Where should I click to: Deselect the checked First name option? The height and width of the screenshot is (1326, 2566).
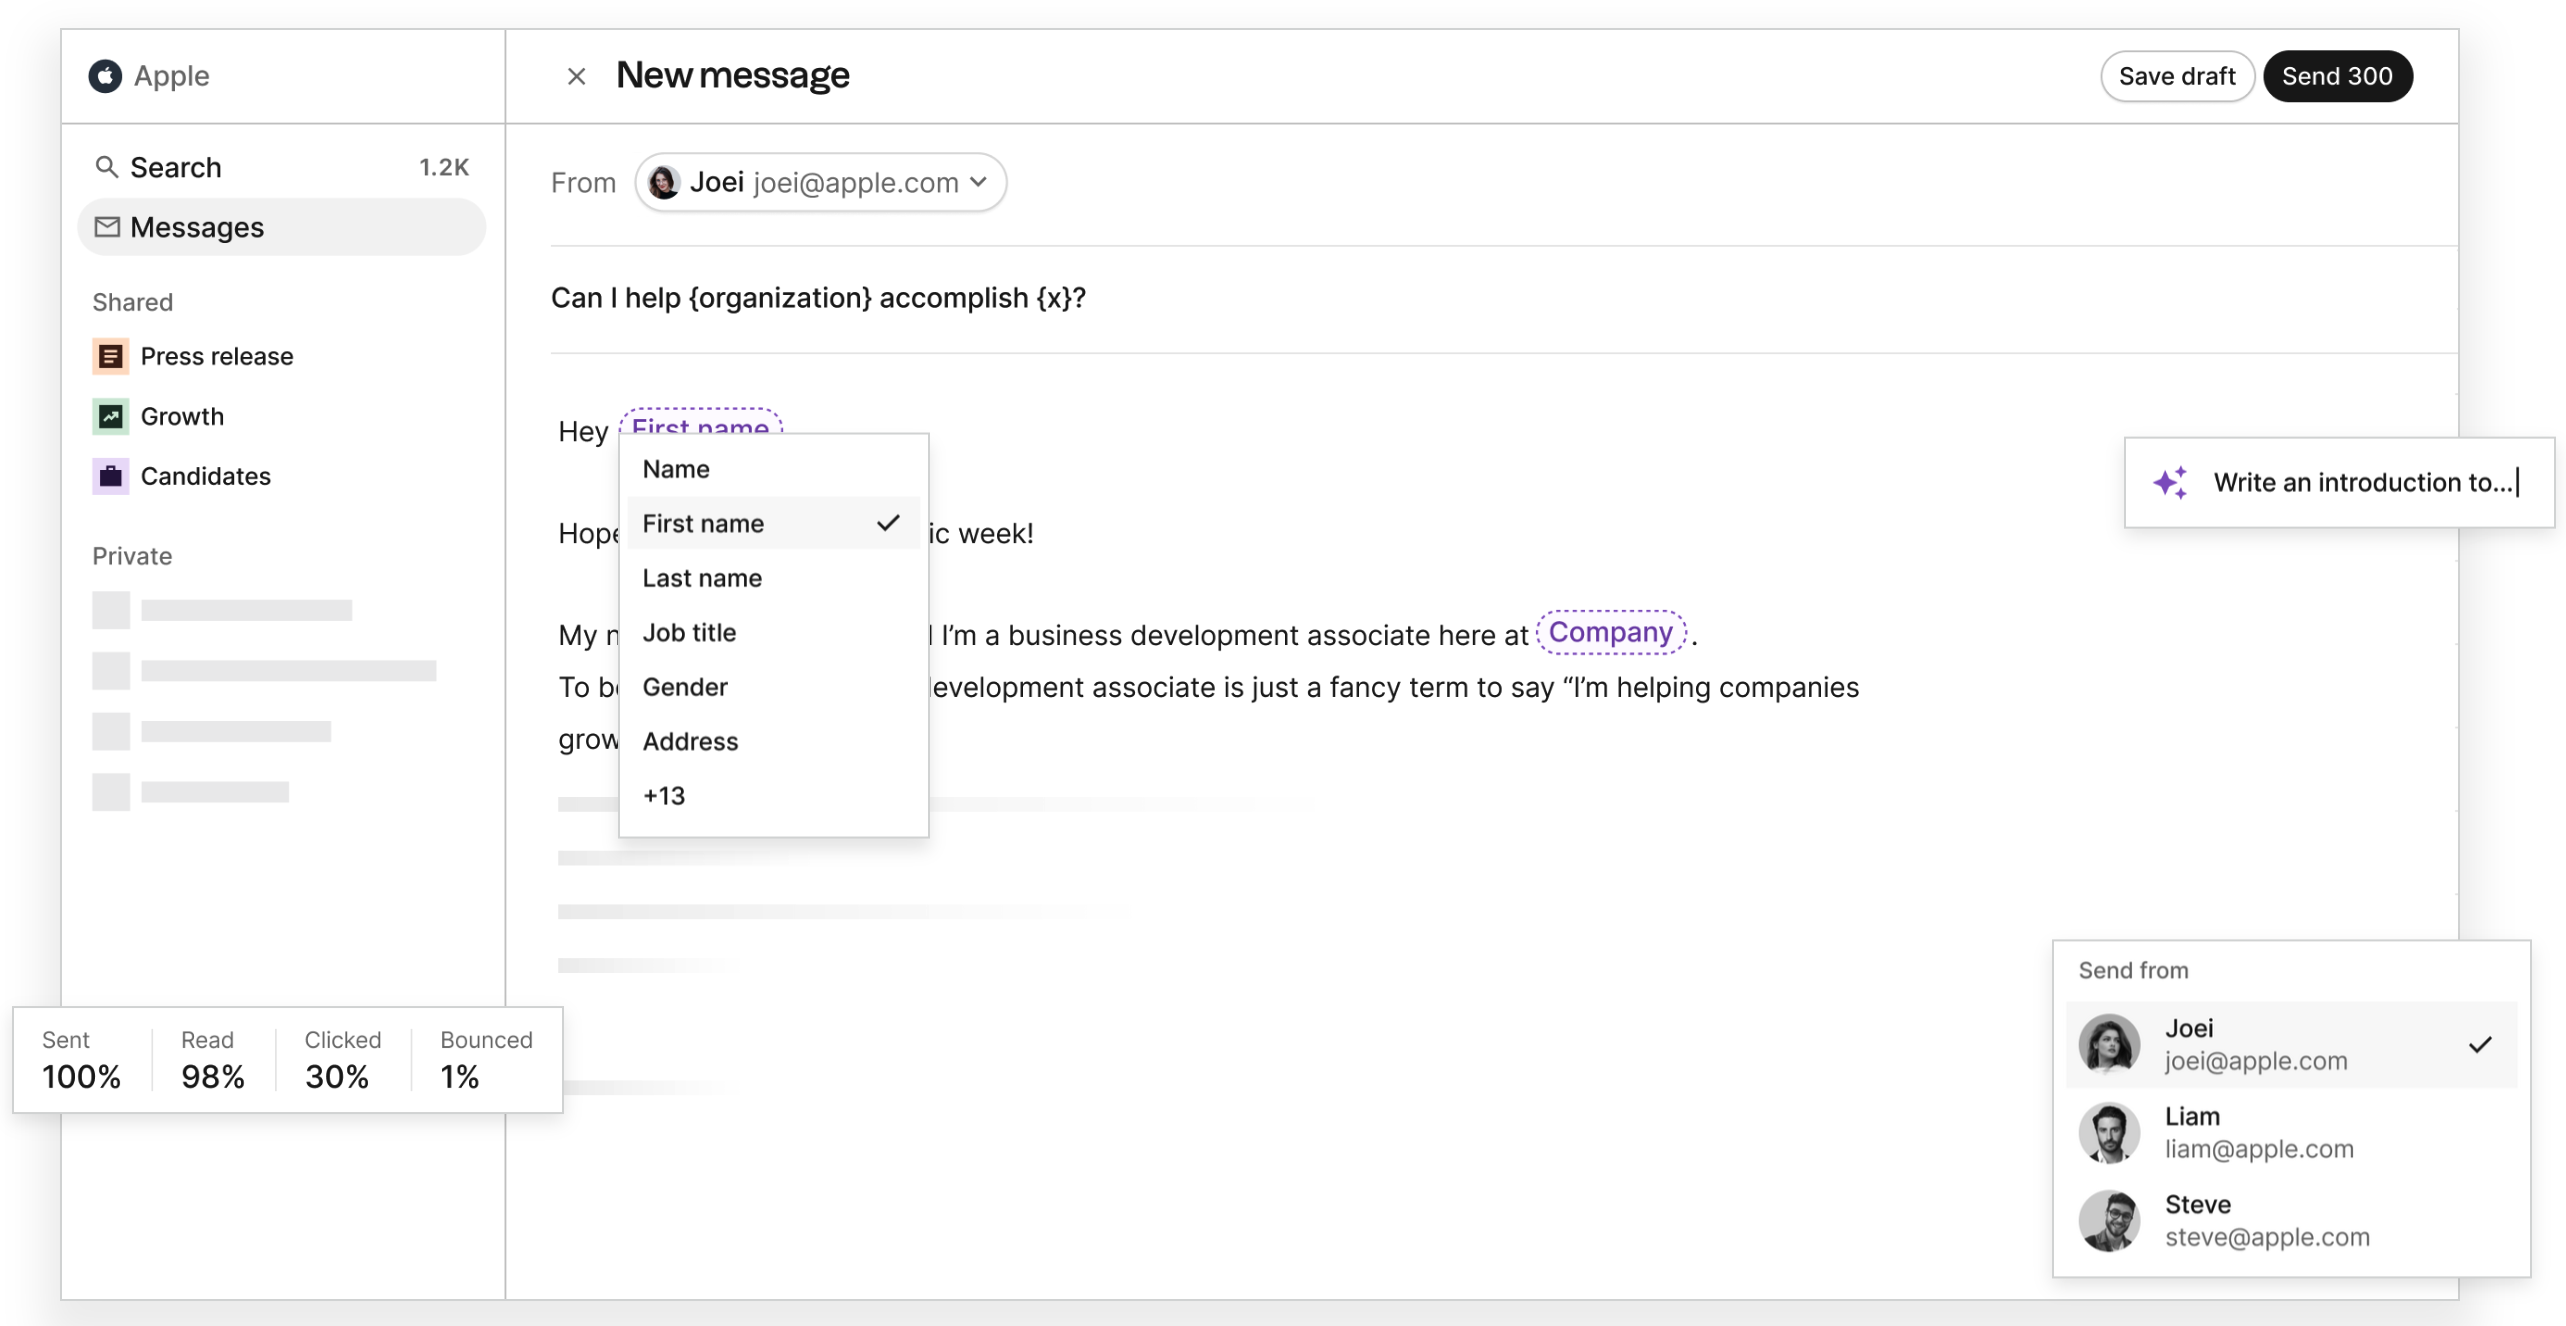tap(703, 523)
